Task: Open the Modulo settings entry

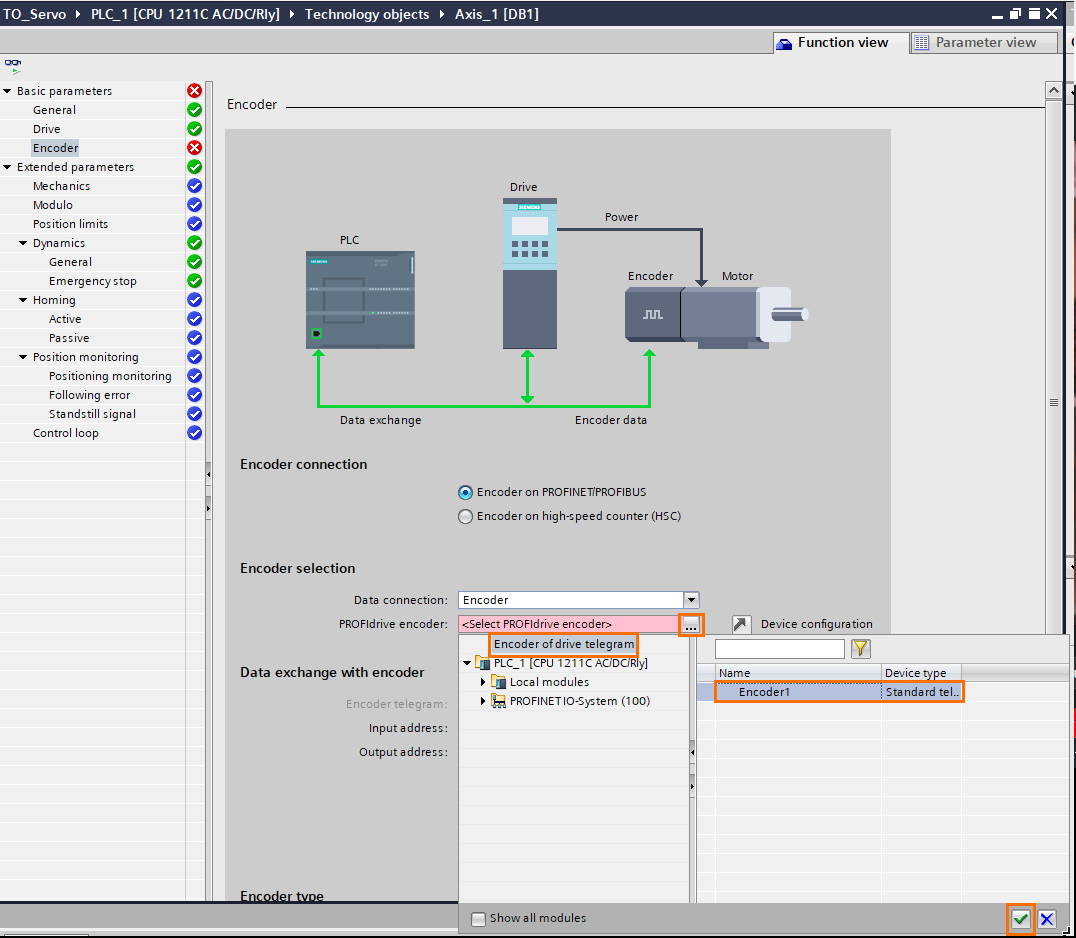Action: 53,204
